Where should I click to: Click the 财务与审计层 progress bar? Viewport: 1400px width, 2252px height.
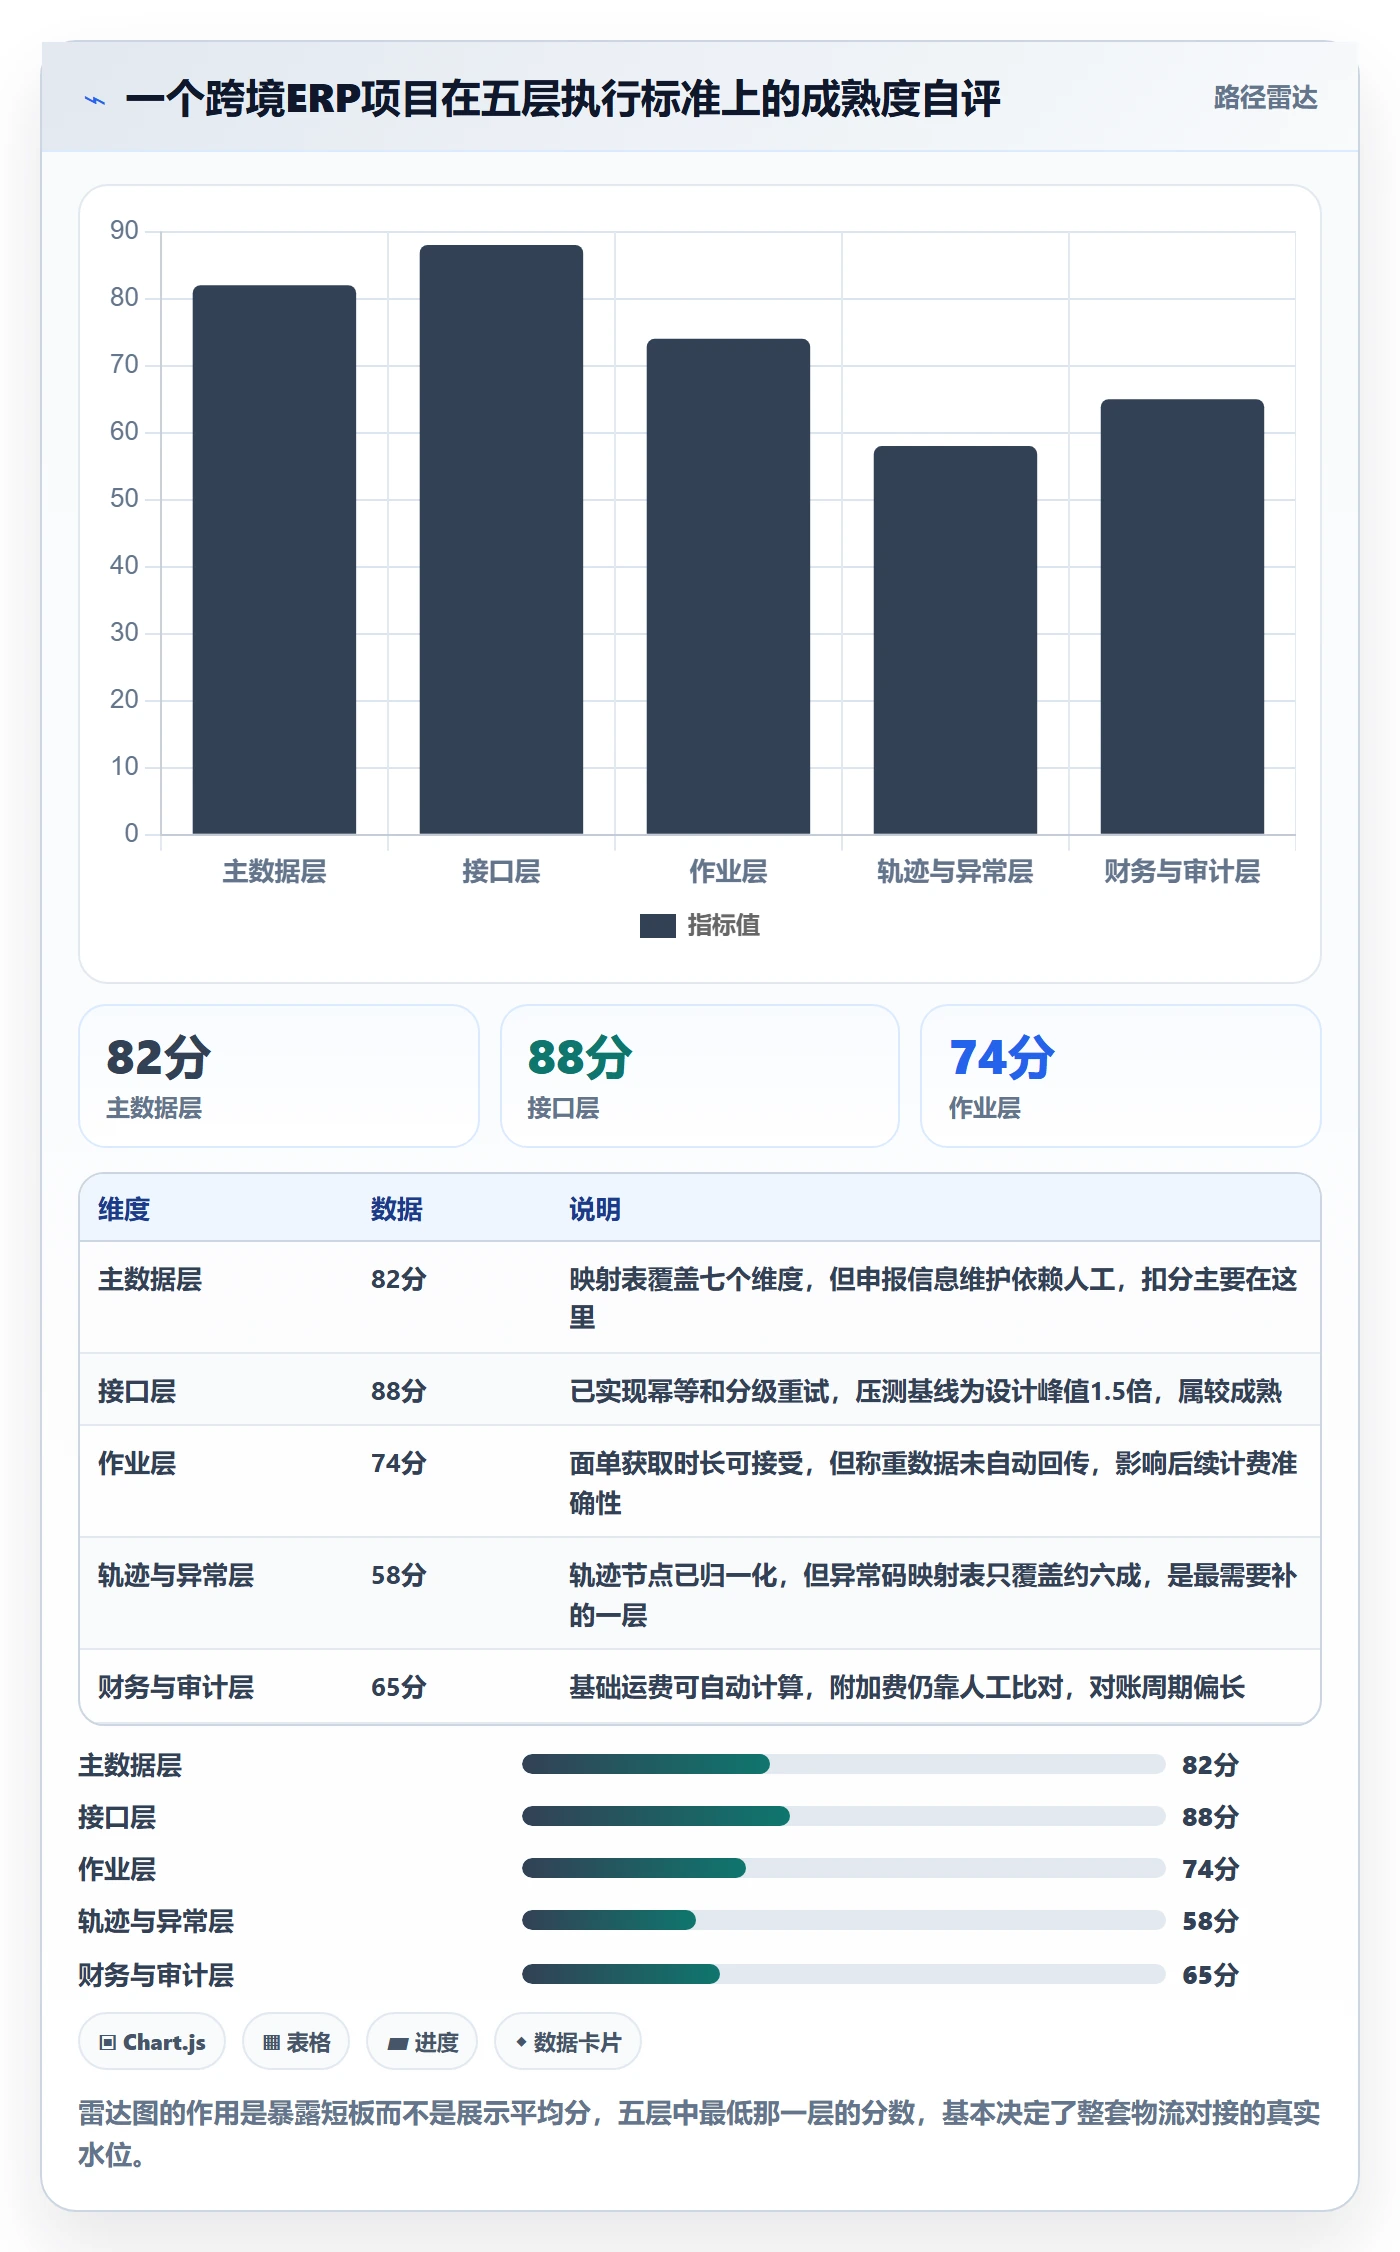click(843, 1974)
